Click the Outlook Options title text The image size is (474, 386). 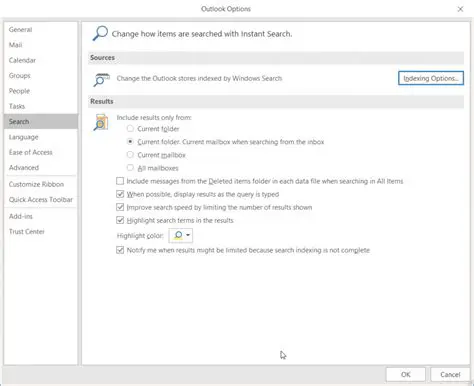pyautogui.click(x=226, y=9)
